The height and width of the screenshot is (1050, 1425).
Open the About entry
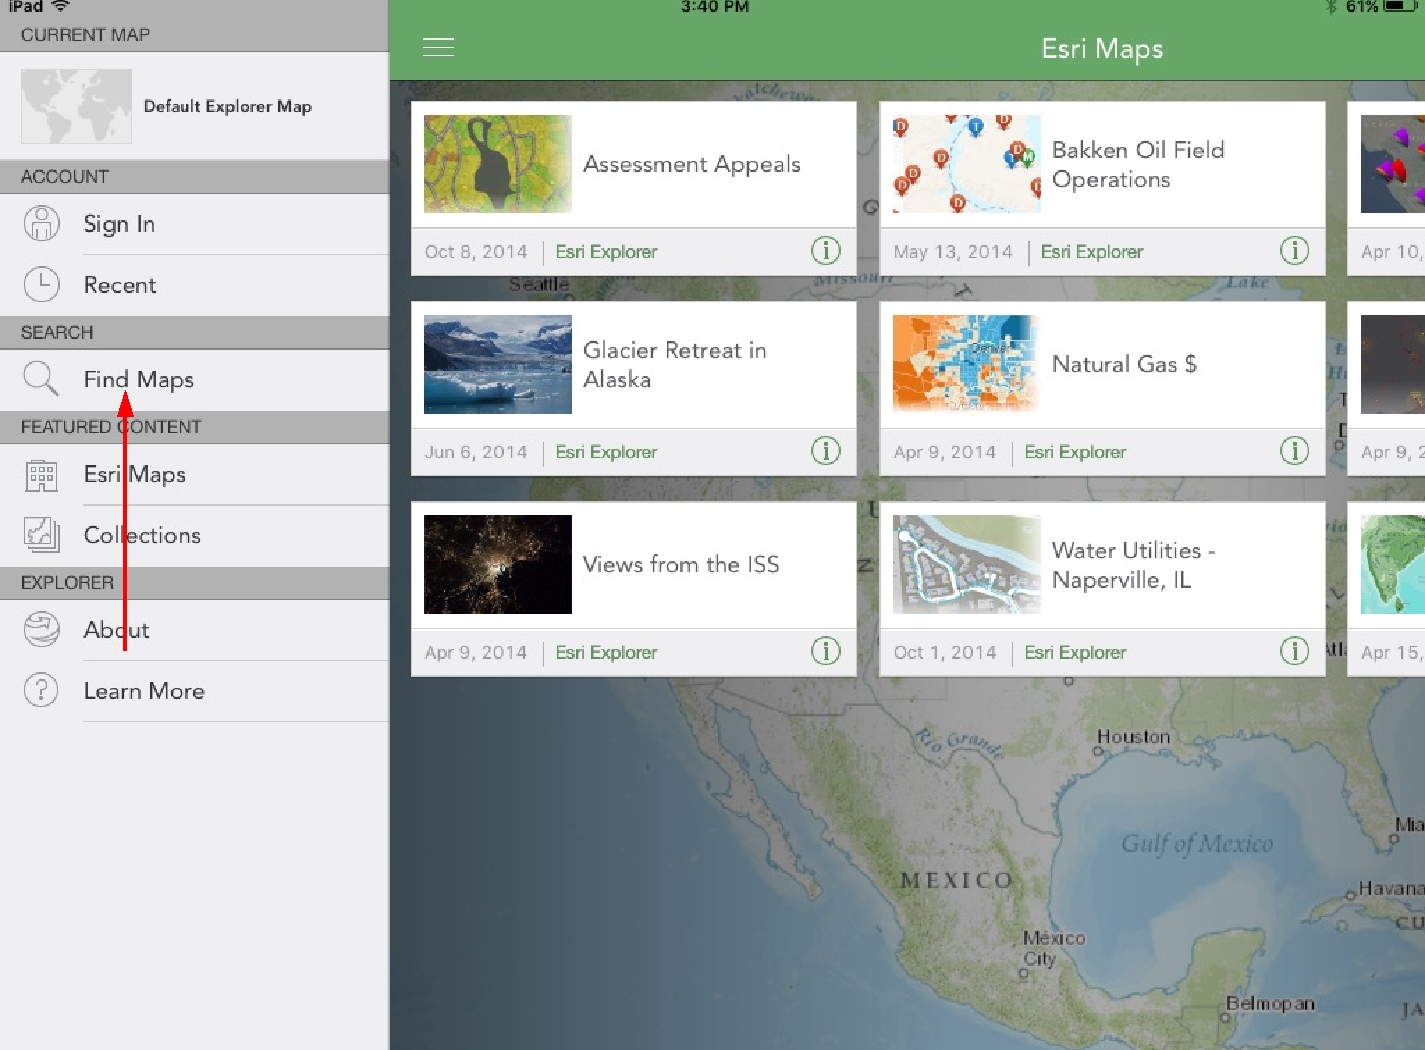click(195, 630)
